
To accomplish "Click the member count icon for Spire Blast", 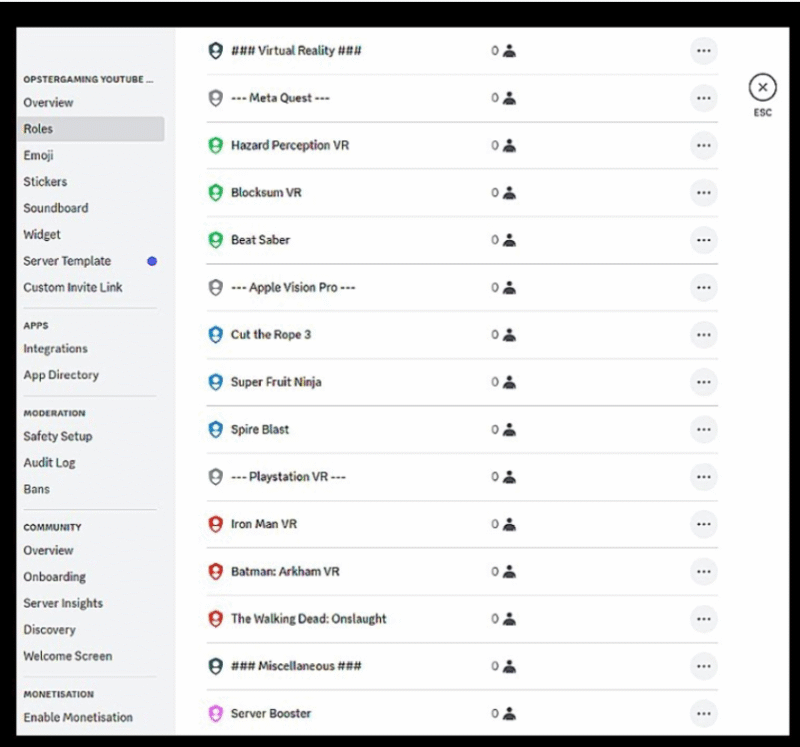I will (x=508, y=429).
